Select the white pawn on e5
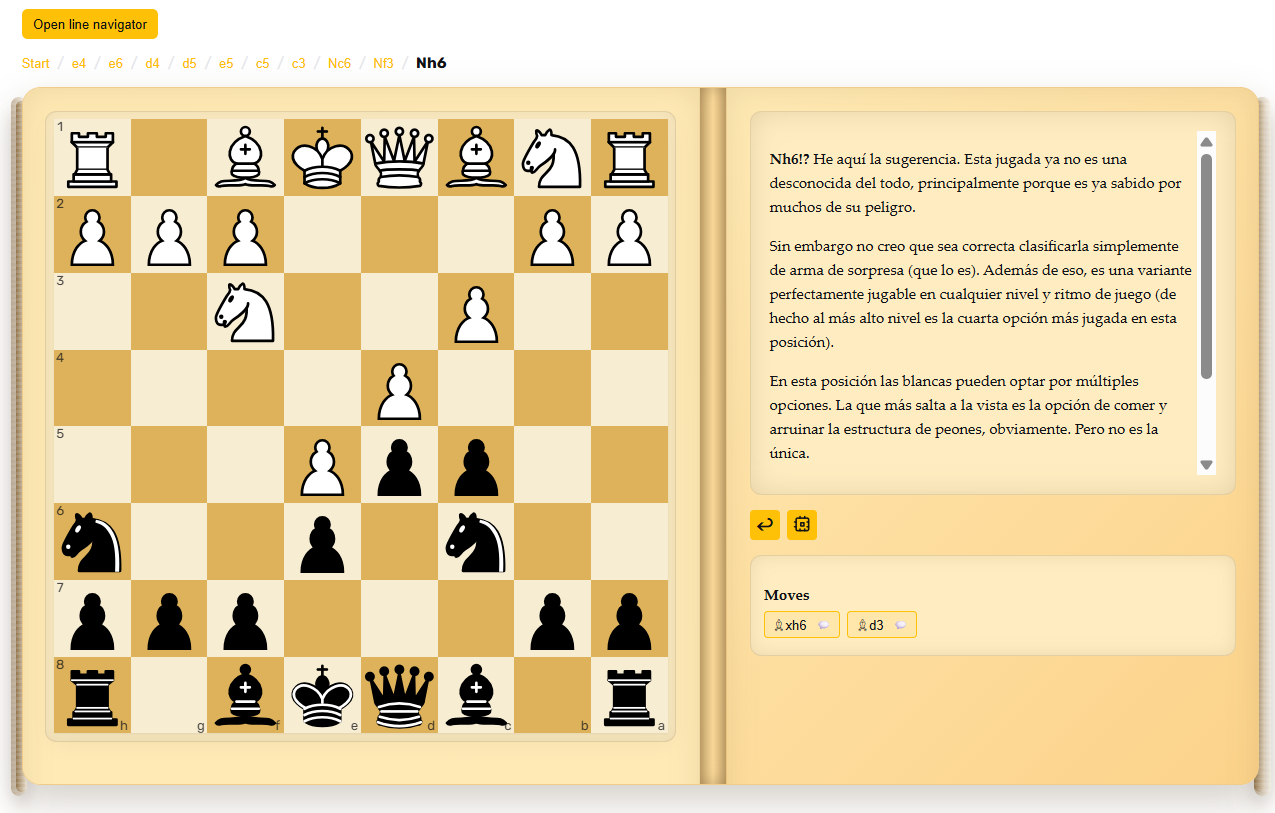 322,465
